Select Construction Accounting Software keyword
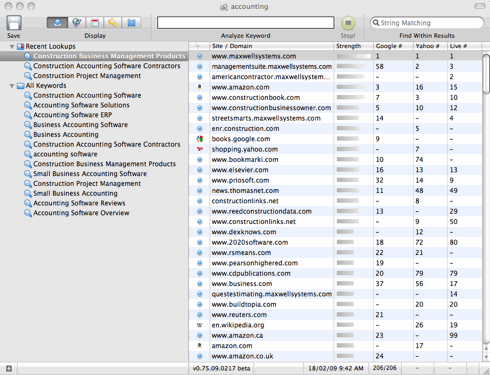490x375 pixels. coord(87,95)
